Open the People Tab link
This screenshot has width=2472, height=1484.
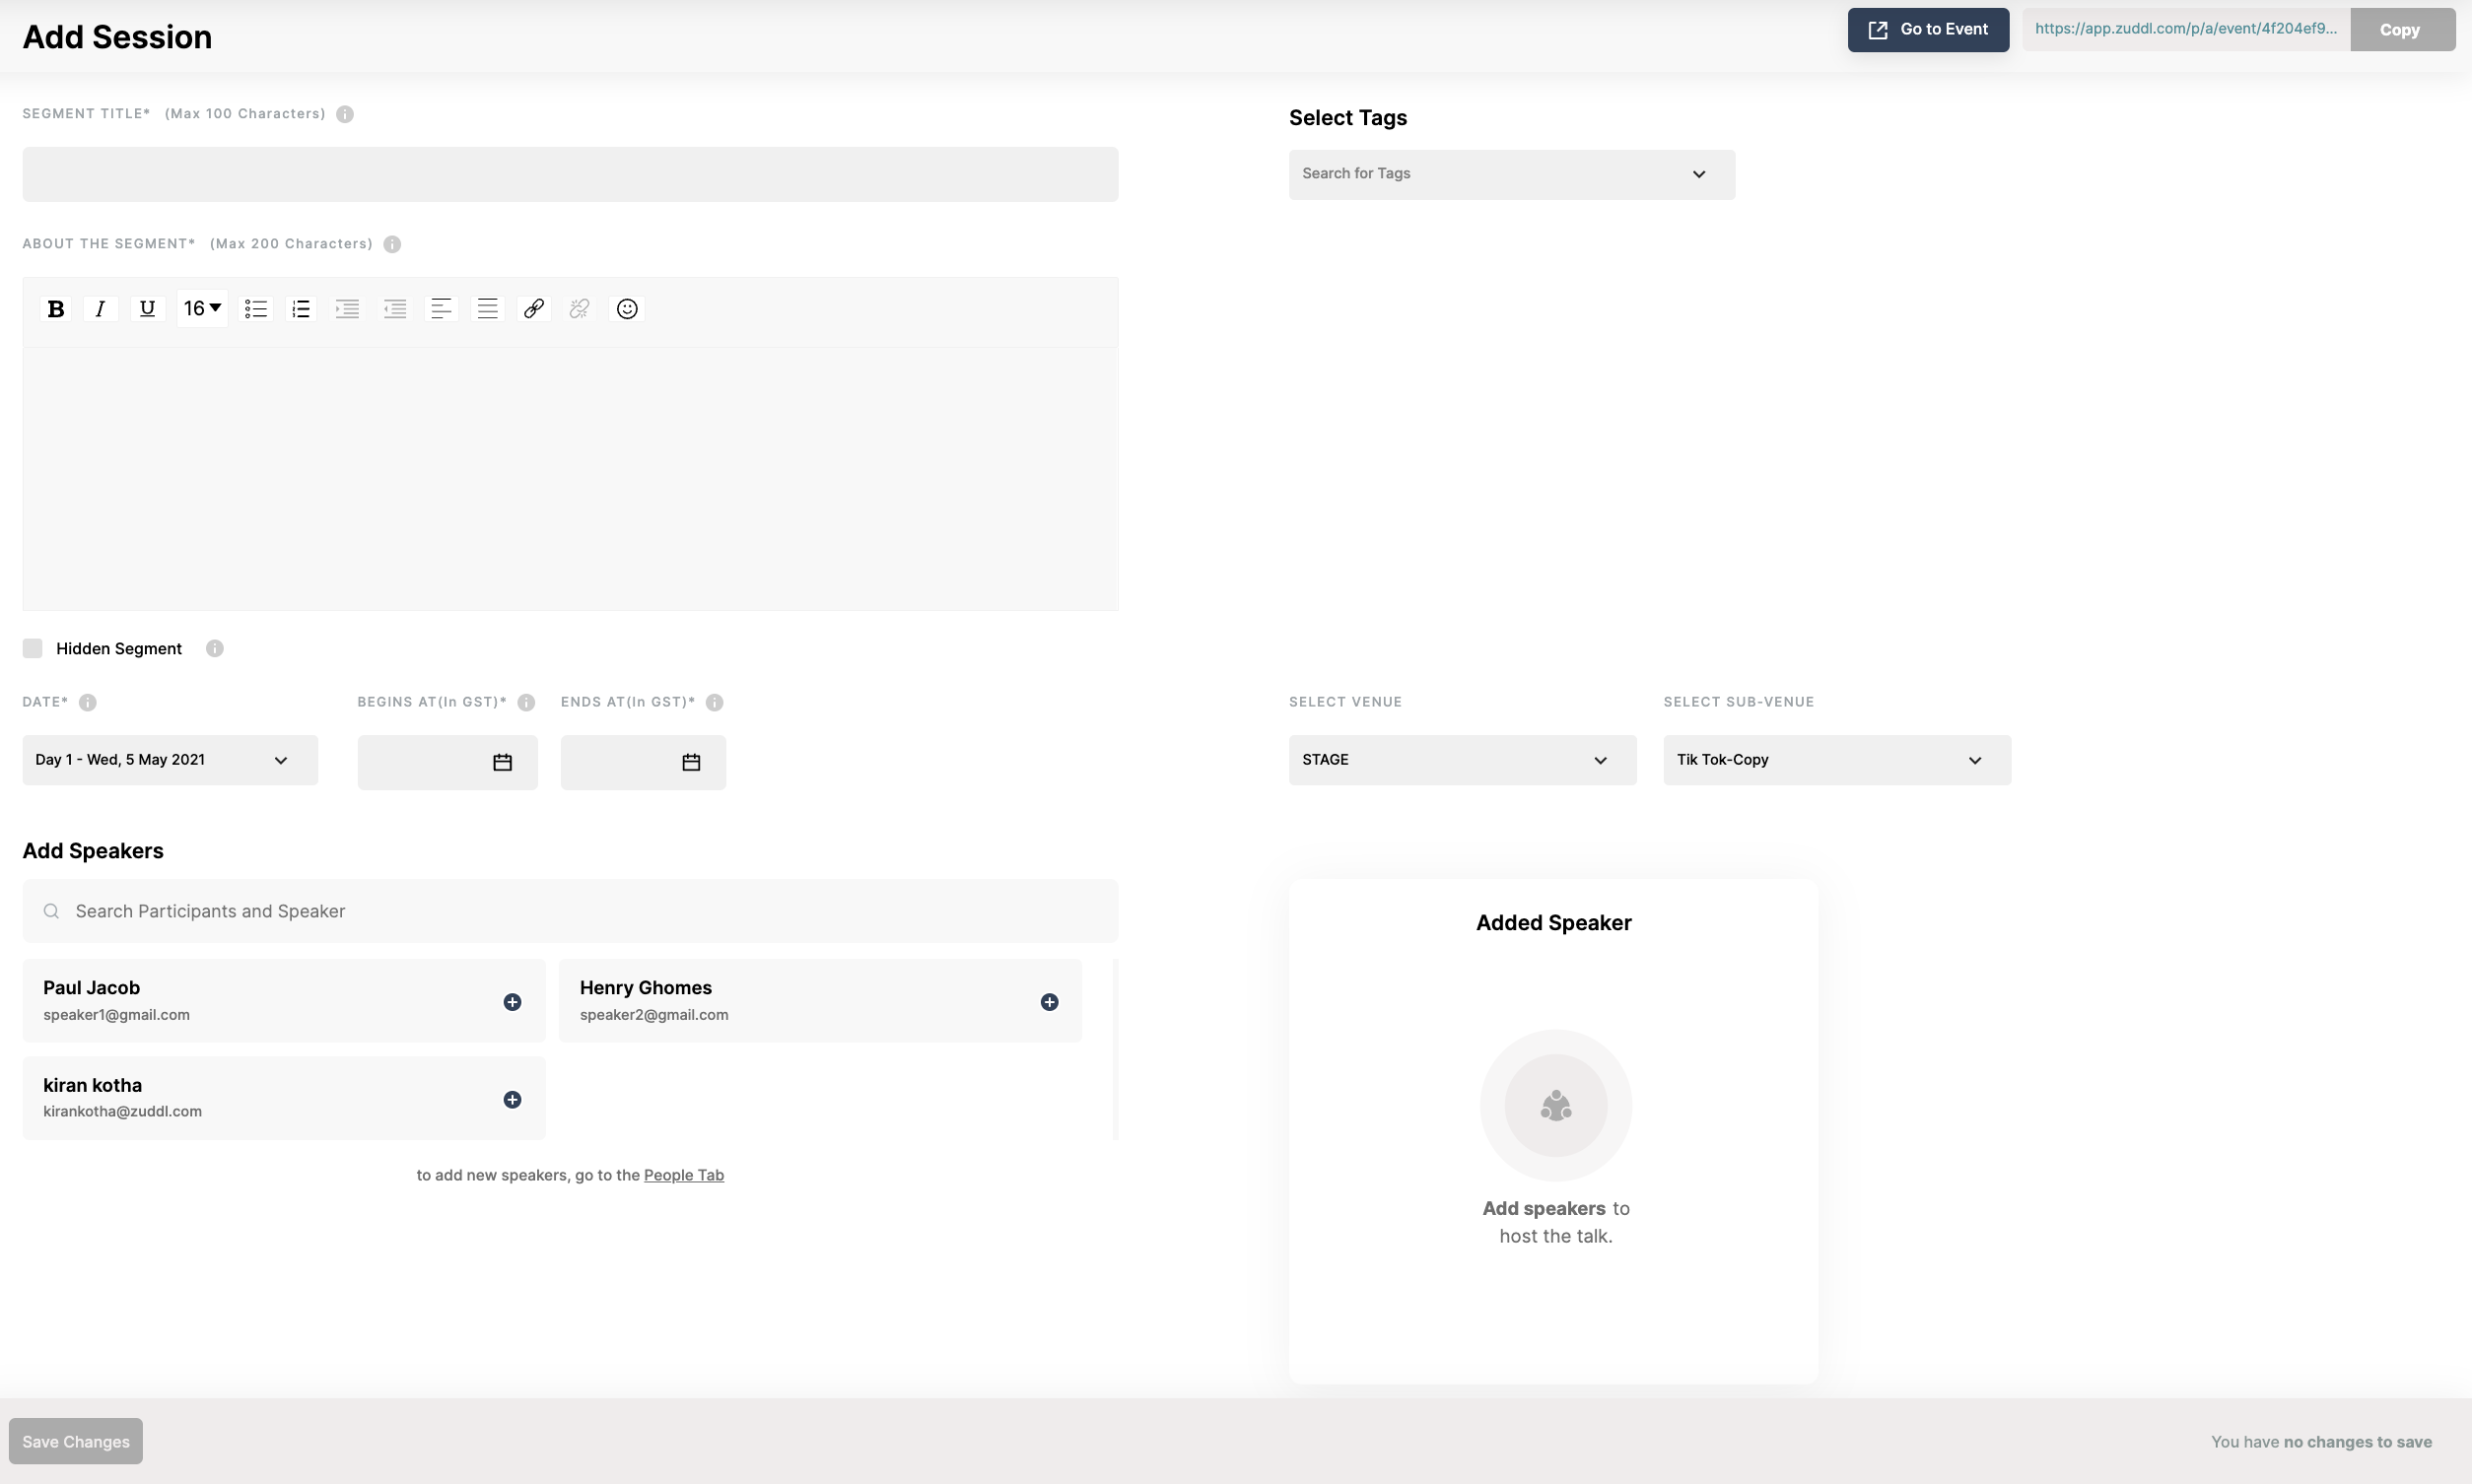(x=684, y=1176)
